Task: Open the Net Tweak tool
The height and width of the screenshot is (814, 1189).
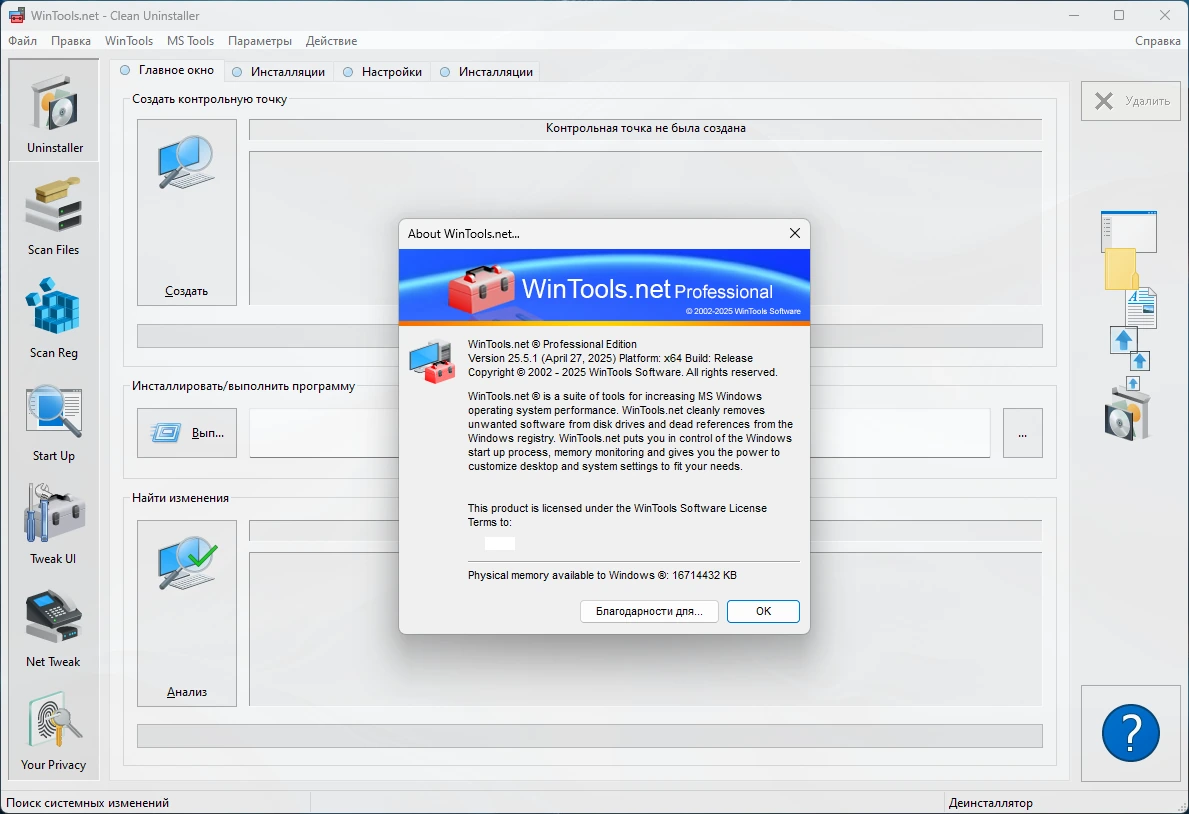Action: tap(54, 627)
